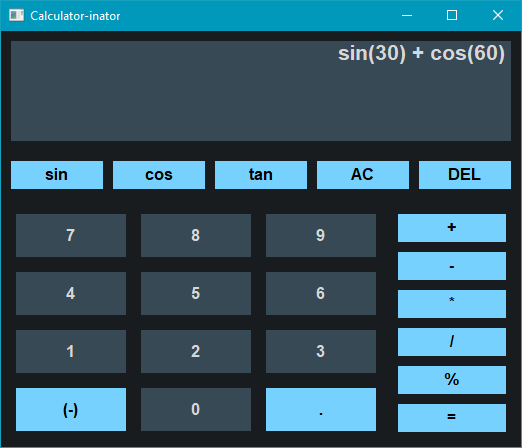The image size is (522, 448).
Task: Click the sin function button
Action: pos(57,175)
